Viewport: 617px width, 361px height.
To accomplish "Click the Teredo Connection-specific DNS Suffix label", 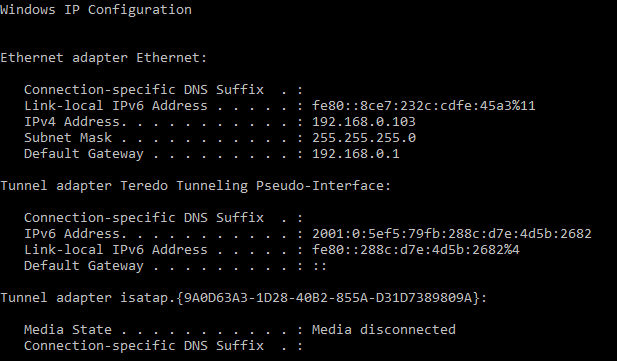I will (x=144, y=218).
